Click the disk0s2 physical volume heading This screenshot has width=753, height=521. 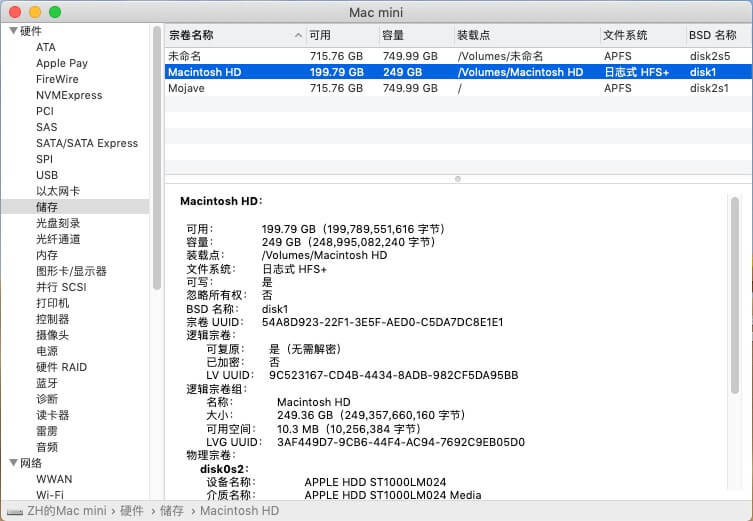[x=224, y=469]
